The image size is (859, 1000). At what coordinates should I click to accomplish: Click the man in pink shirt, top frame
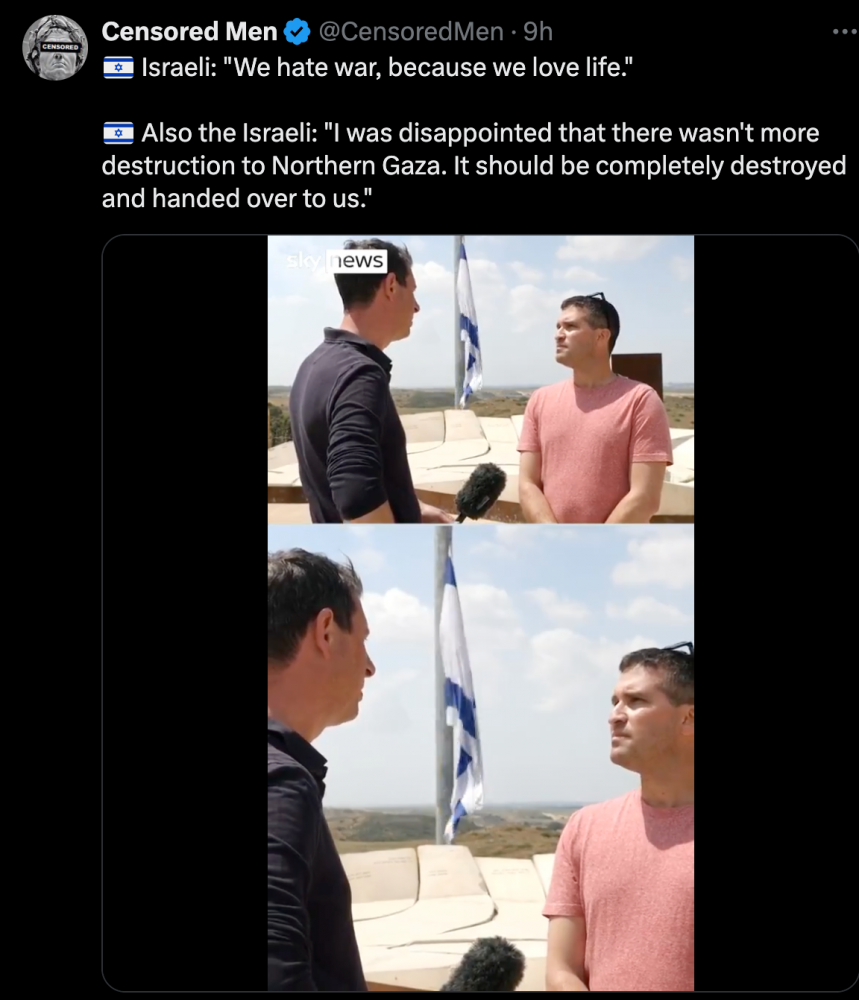pyautogui.click(x=593, y=415)
